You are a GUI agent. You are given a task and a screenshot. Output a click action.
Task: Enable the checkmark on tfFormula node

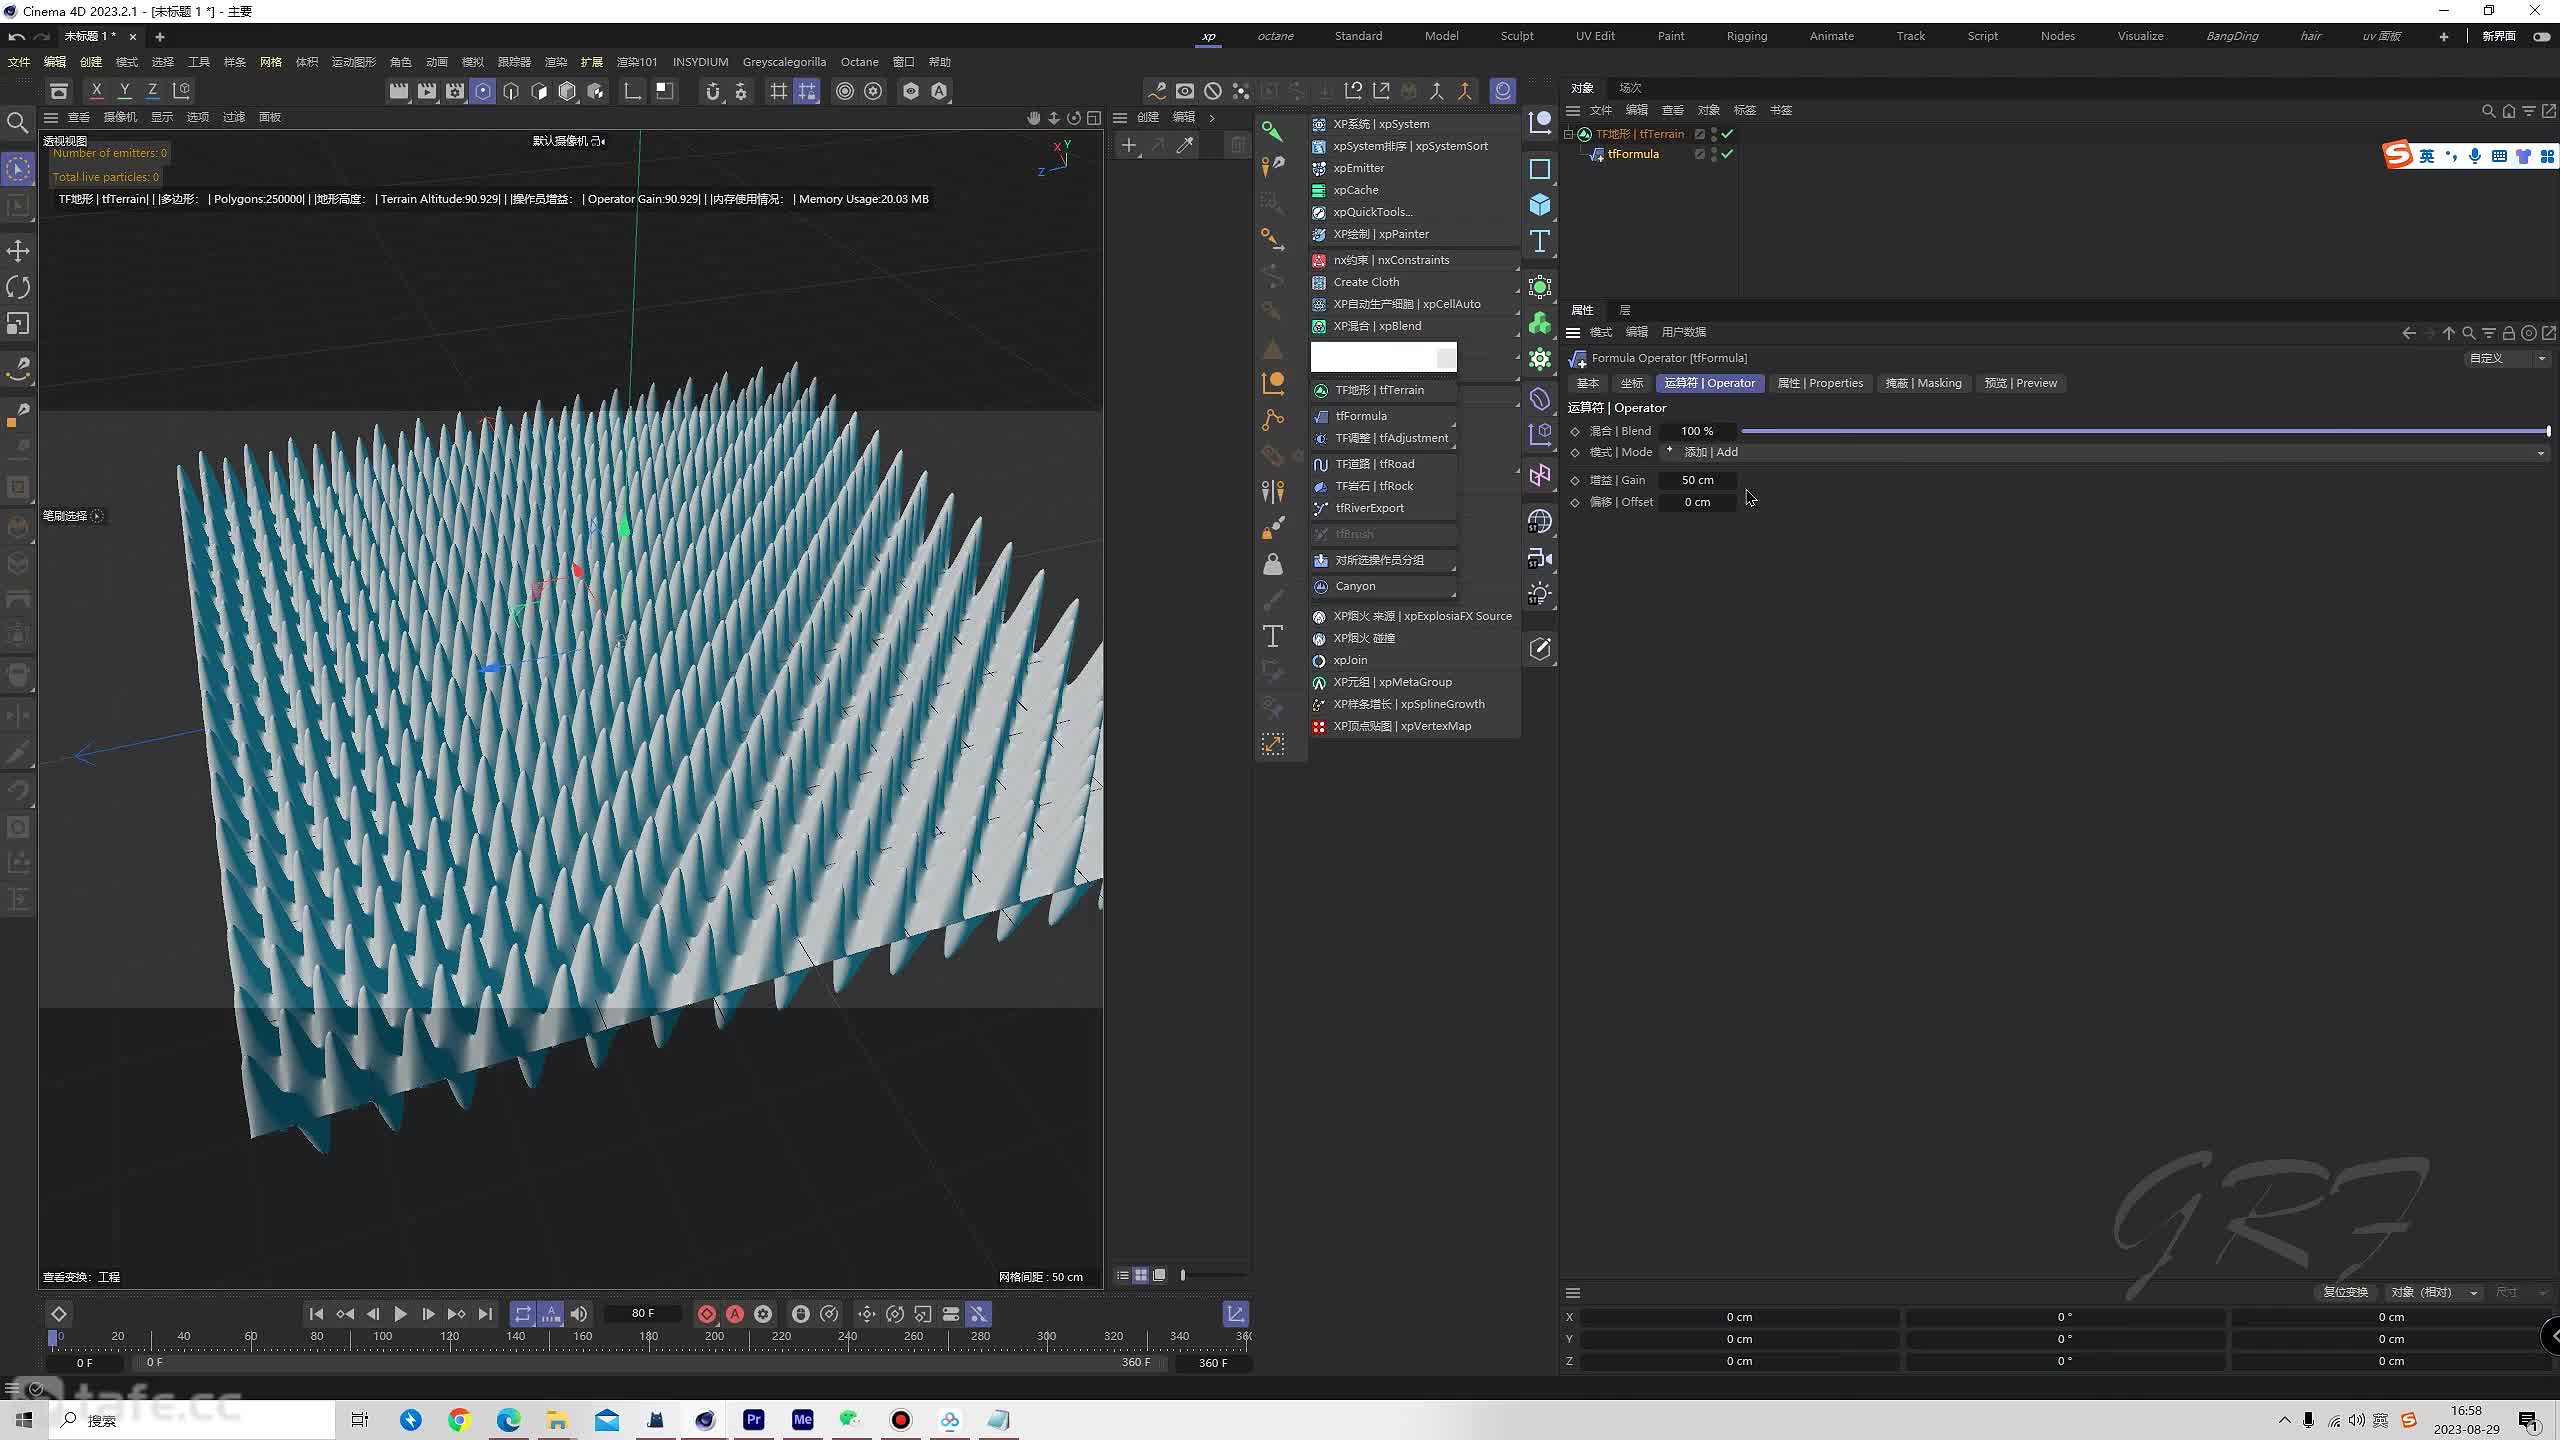(x=1728, y=153)
